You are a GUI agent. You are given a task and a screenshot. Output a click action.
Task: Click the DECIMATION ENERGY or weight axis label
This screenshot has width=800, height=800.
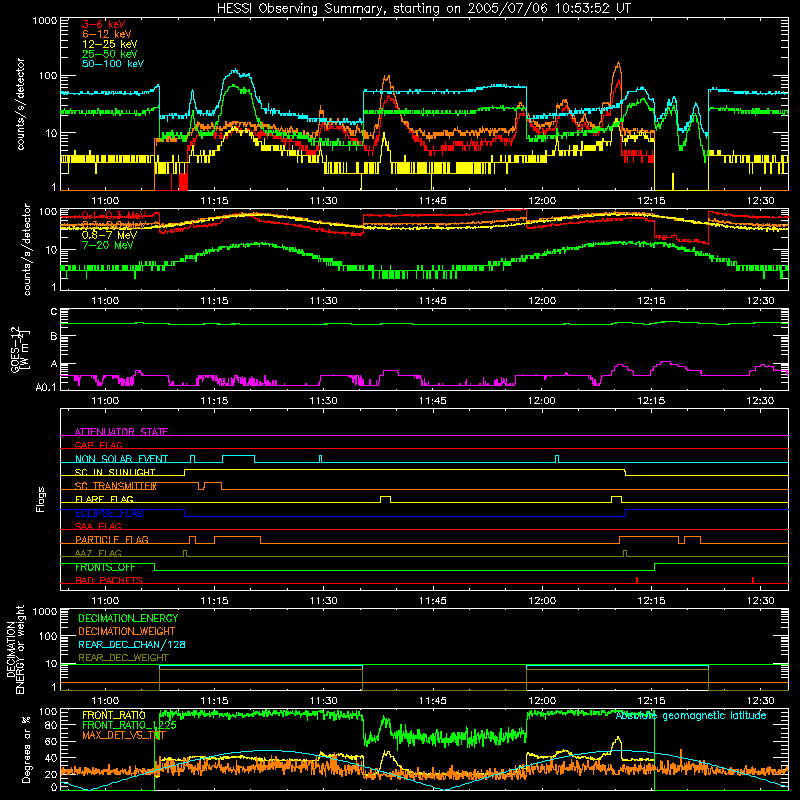click(15, 649)
